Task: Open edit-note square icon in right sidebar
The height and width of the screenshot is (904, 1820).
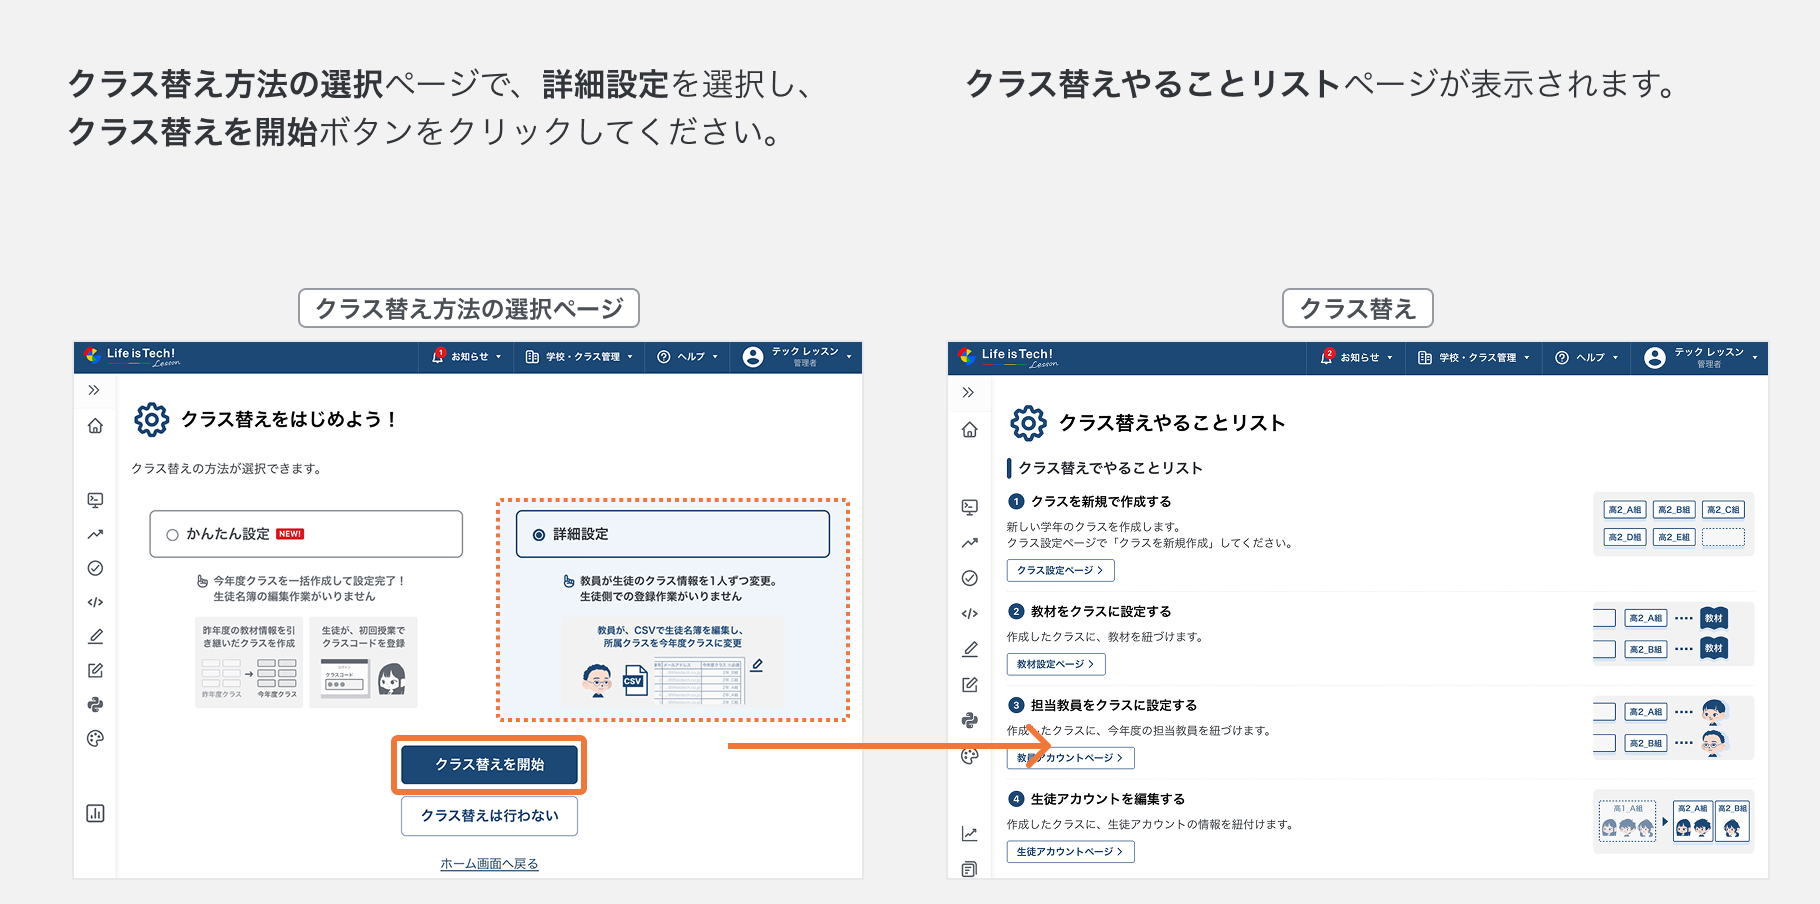Action: point(969,685)
